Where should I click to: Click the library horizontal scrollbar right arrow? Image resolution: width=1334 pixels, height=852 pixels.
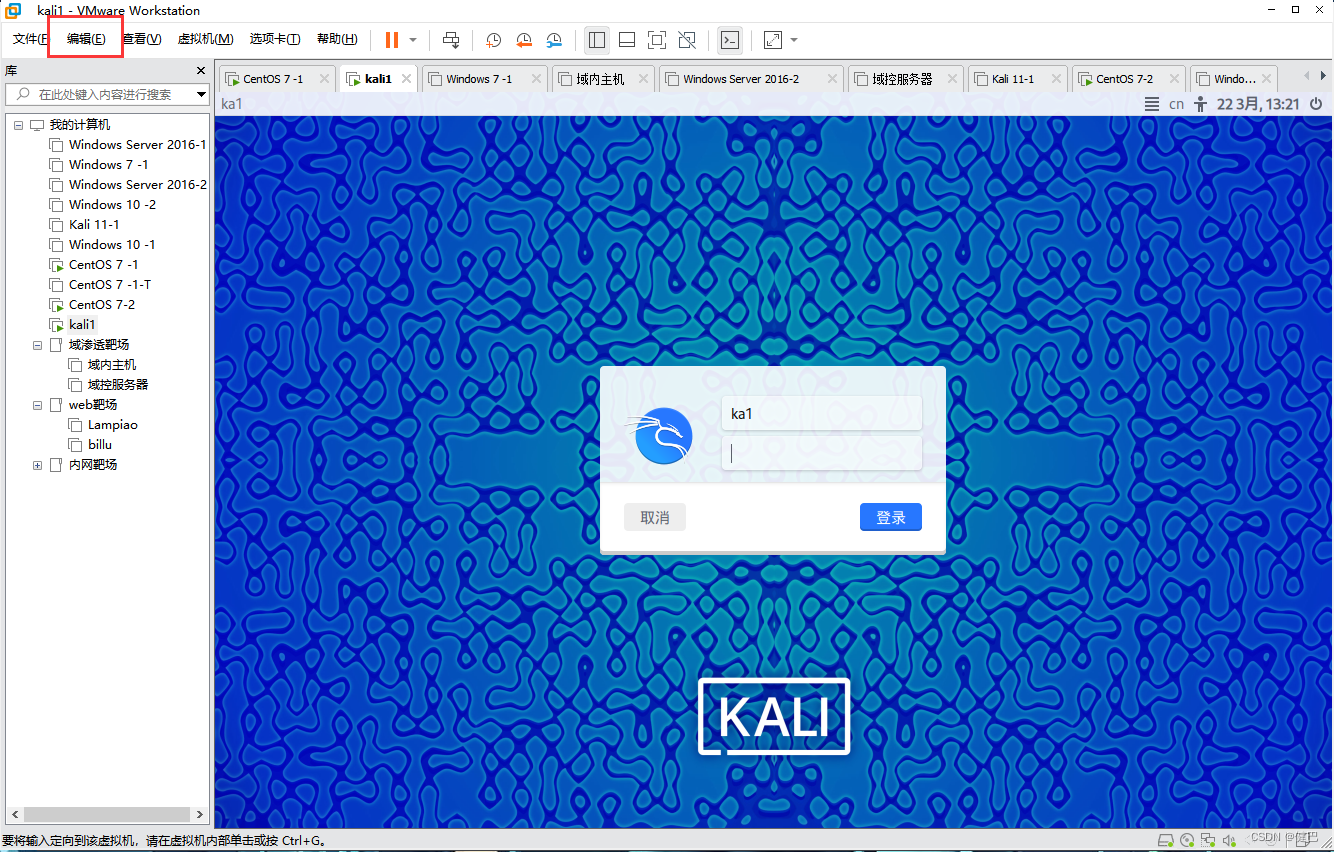[199, 815]
